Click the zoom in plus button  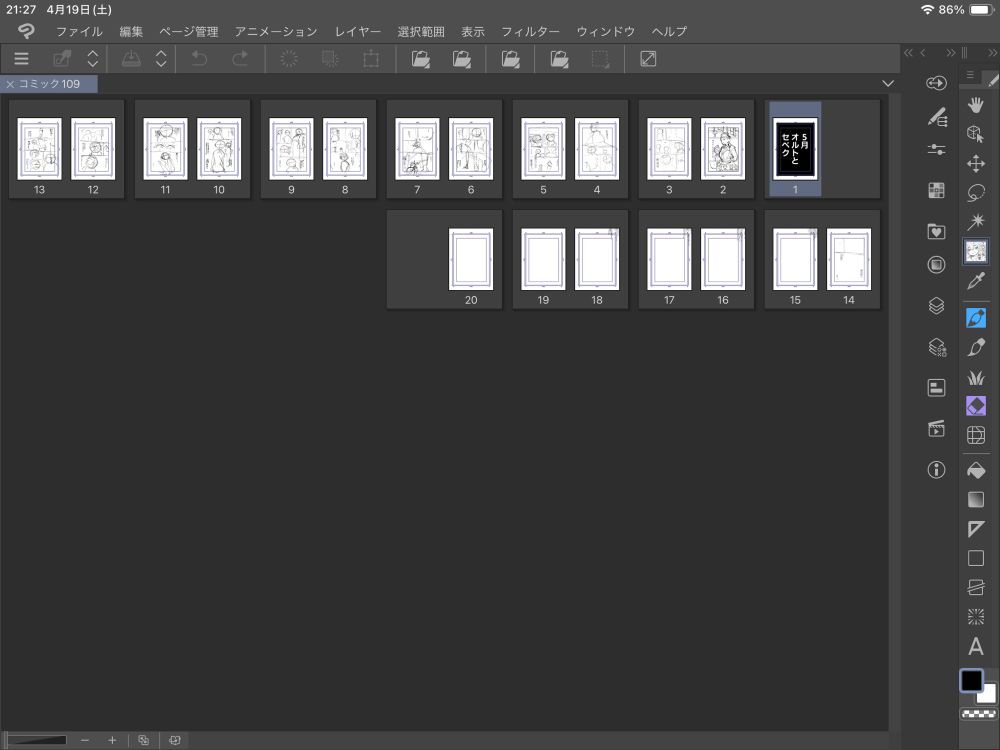112,740
